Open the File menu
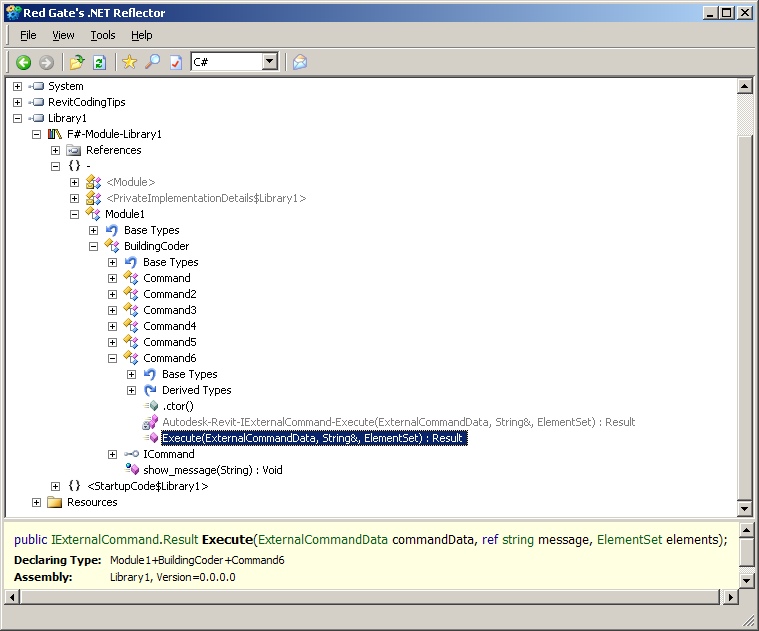The image size is (759, 631). pyautogui.click(x=28, y=35)
